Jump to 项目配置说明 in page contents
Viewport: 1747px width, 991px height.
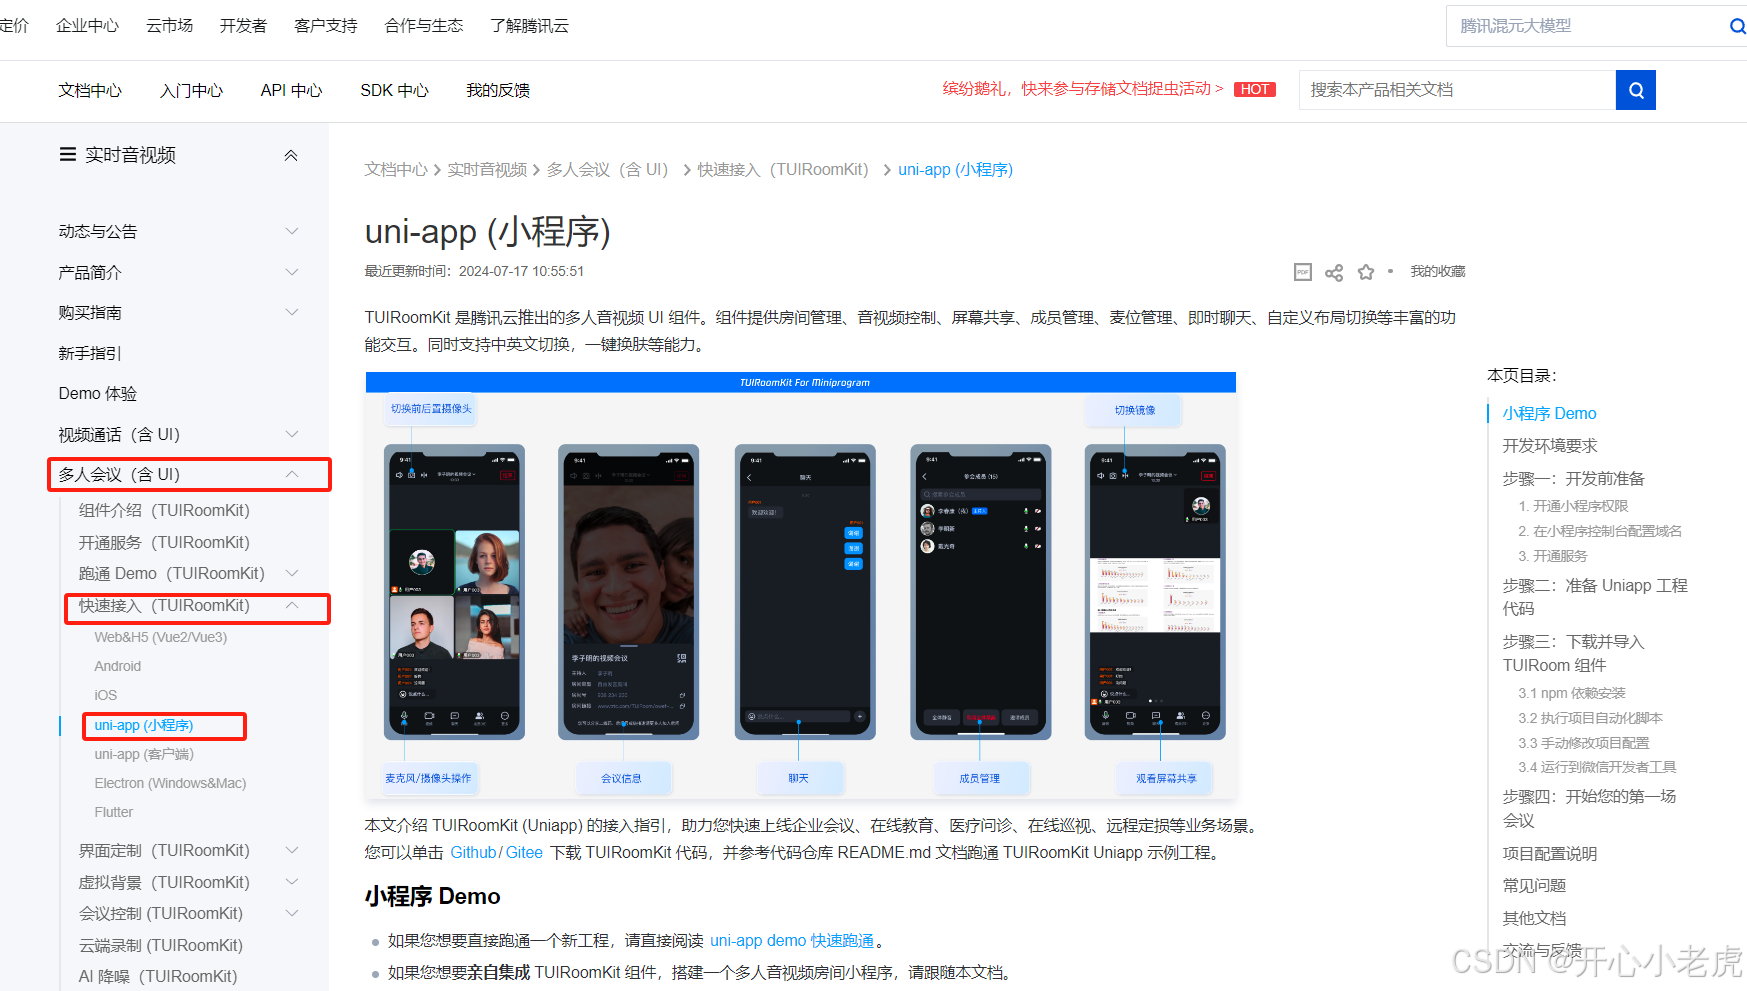[1550, 853]
